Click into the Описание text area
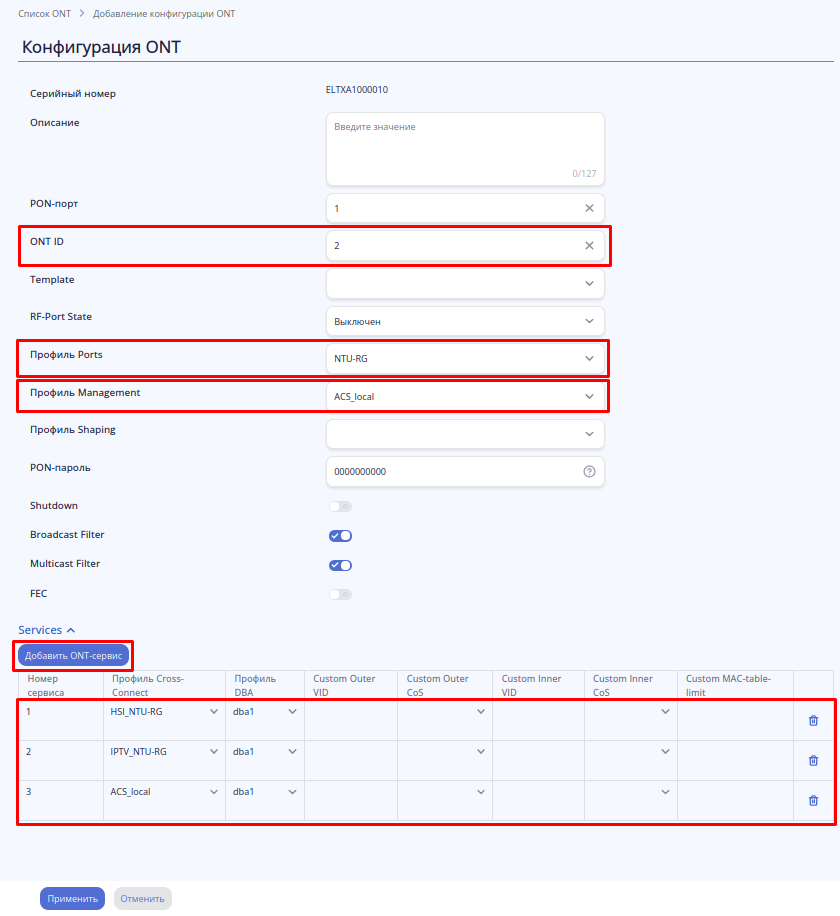 [465, 149]
